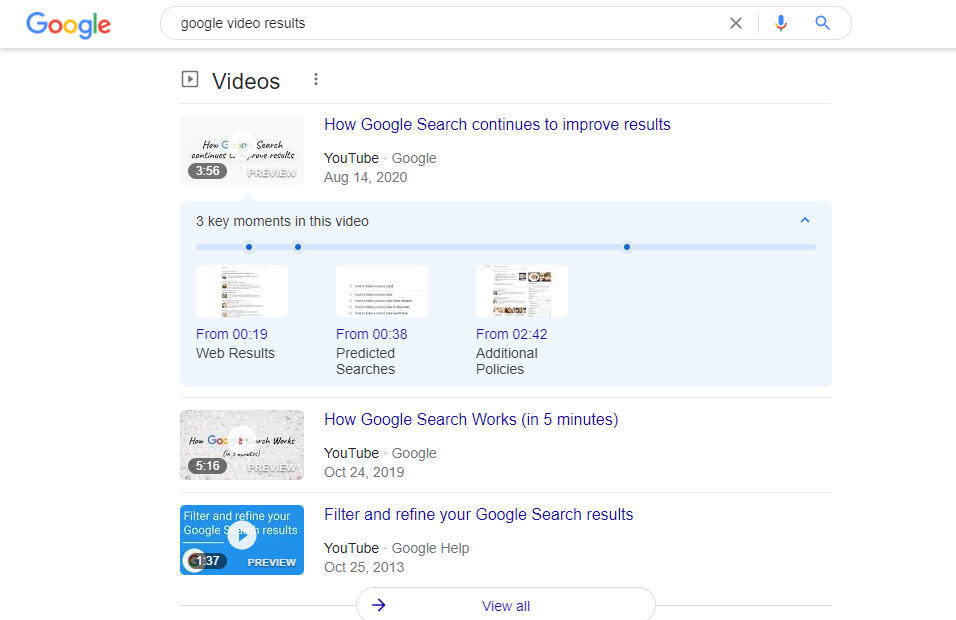Open 'Filter and refine your Google Search results'
The height and width of the screenshot is (620, 956).
[x=479, y=515]
